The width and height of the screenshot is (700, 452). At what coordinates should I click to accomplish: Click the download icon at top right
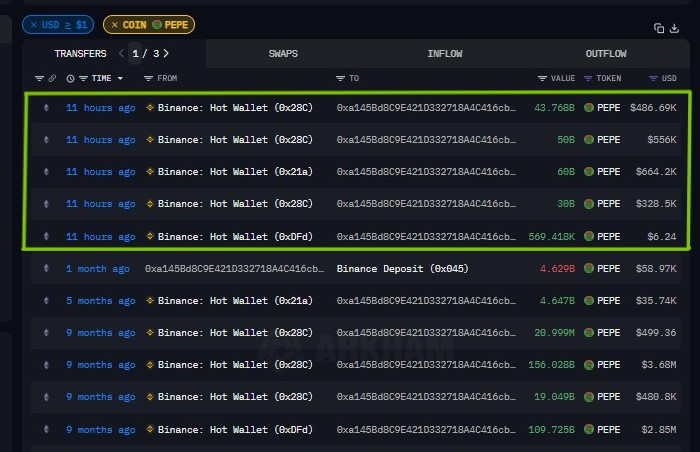(x=672, y=28)
